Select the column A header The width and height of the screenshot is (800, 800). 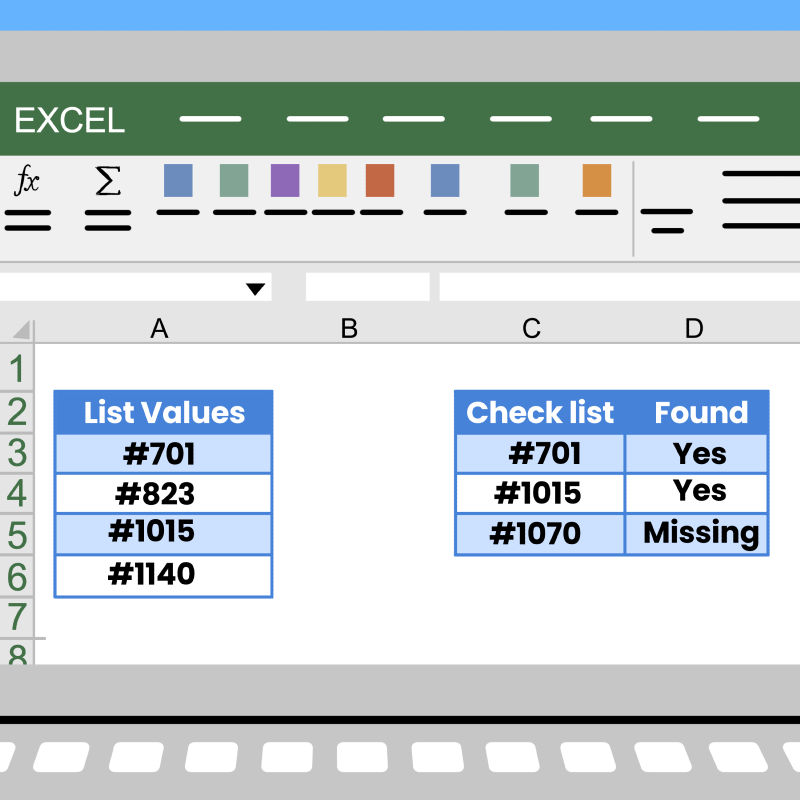159,328
